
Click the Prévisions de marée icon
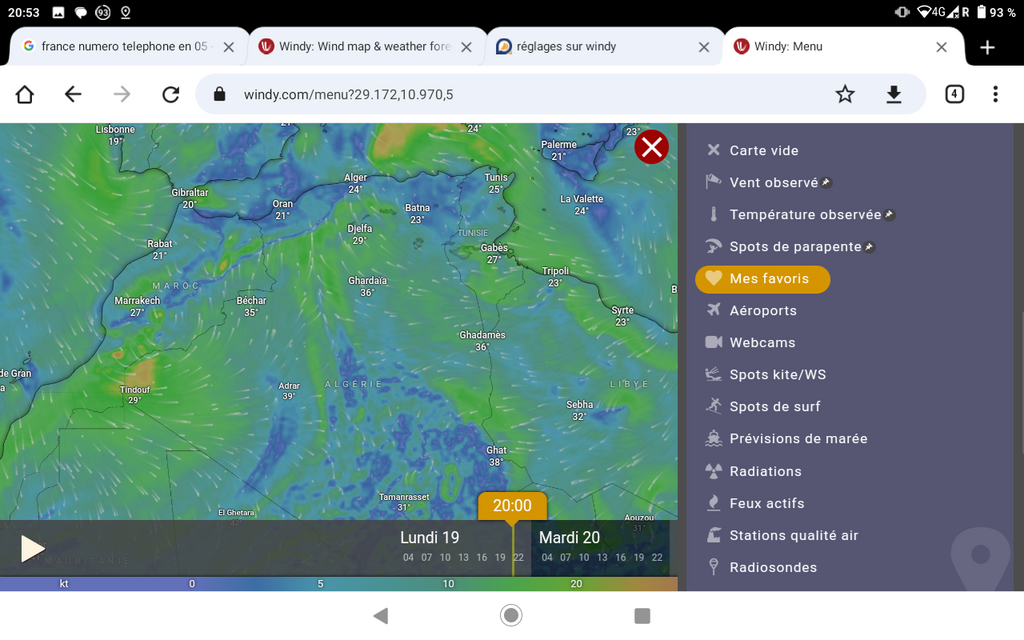click(713, 438)
